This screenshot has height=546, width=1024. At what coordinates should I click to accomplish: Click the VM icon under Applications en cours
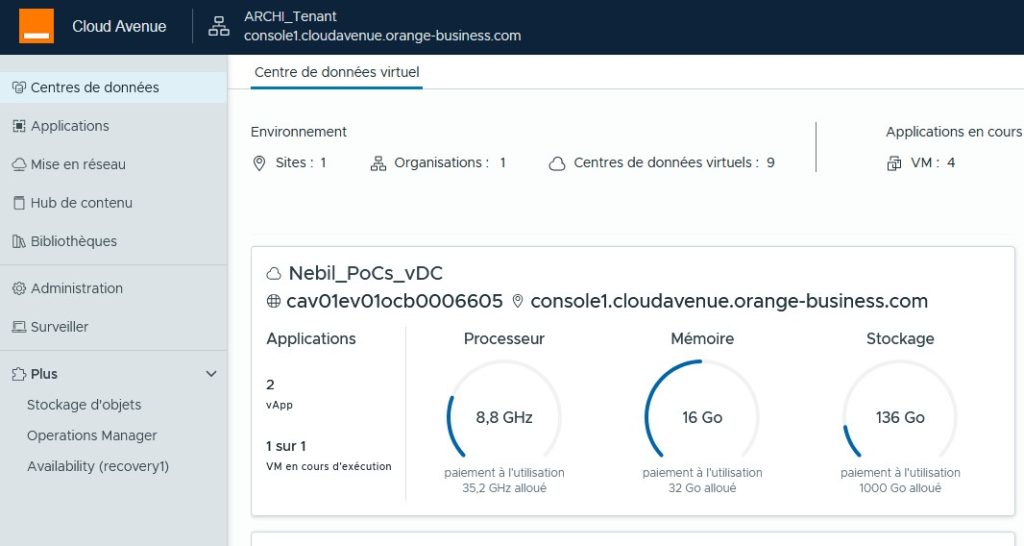894,163
